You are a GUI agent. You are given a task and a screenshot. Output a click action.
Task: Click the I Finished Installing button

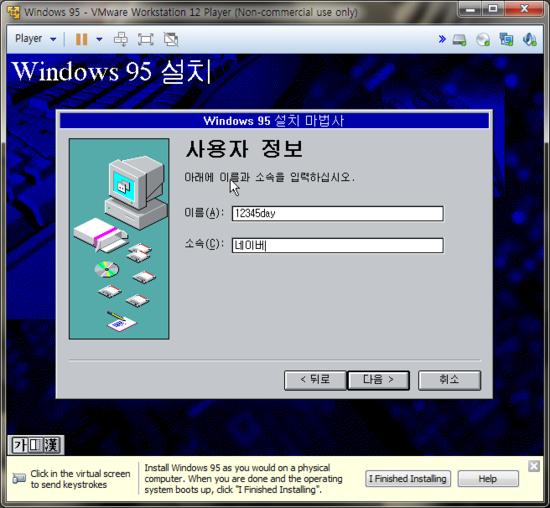pos(408,479)
